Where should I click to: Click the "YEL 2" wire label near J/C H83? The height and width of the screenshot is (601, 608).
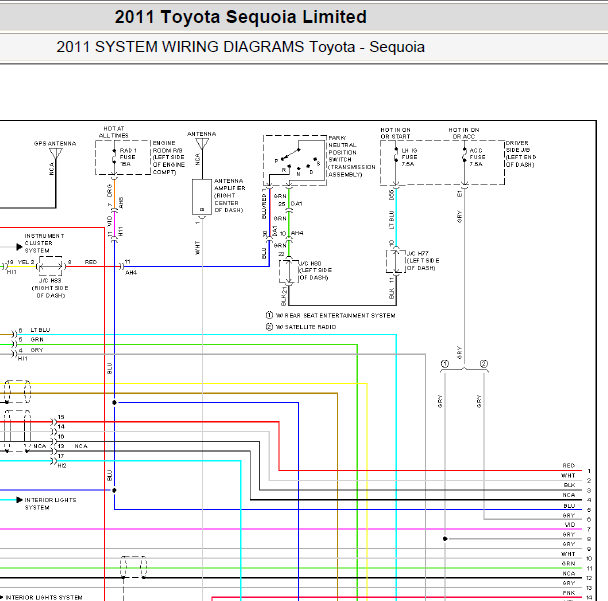point(26,262)
